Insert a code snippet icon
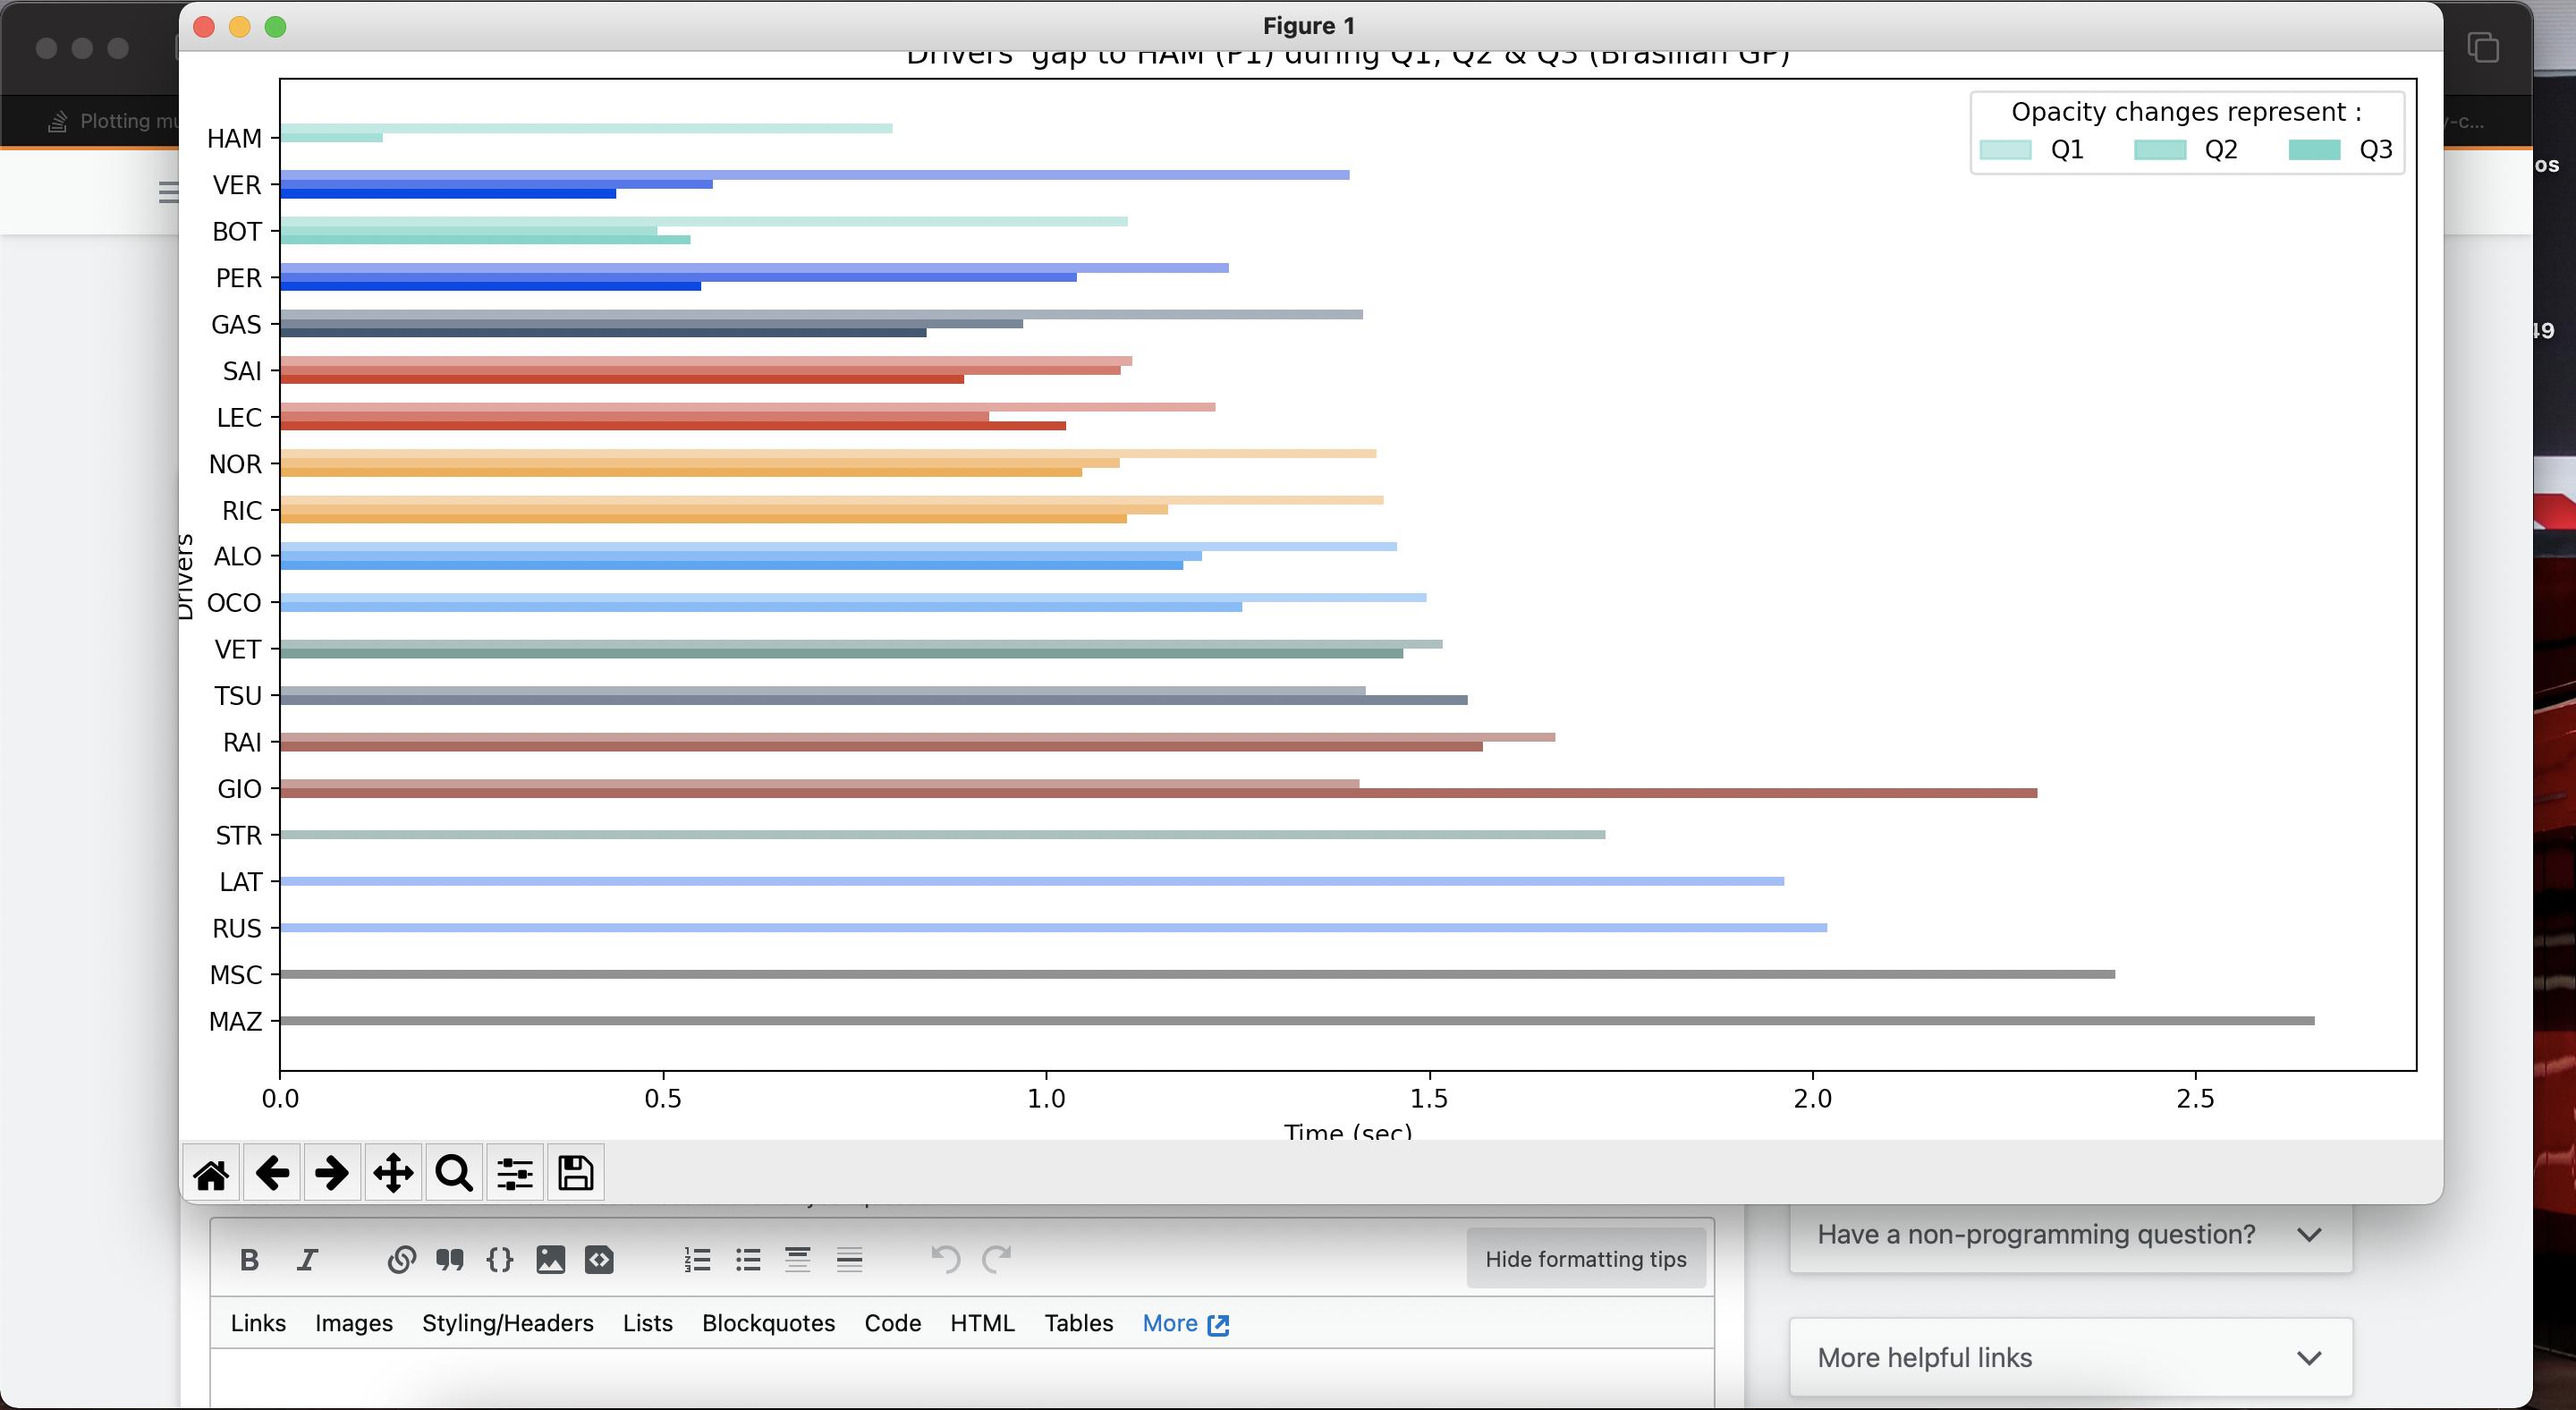Image resolution: width=2576 pixels, height=1410 pixels. [x=599, y=1260]
